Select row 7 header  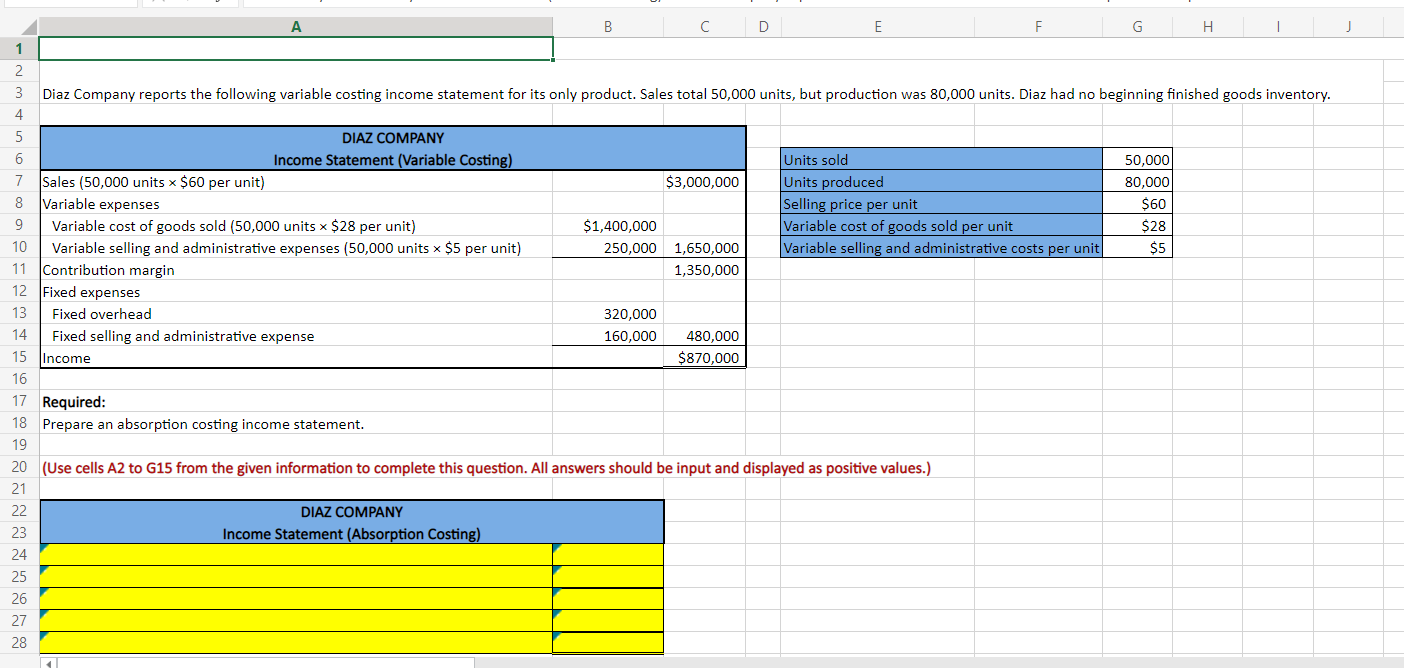(x=19, y=182)
